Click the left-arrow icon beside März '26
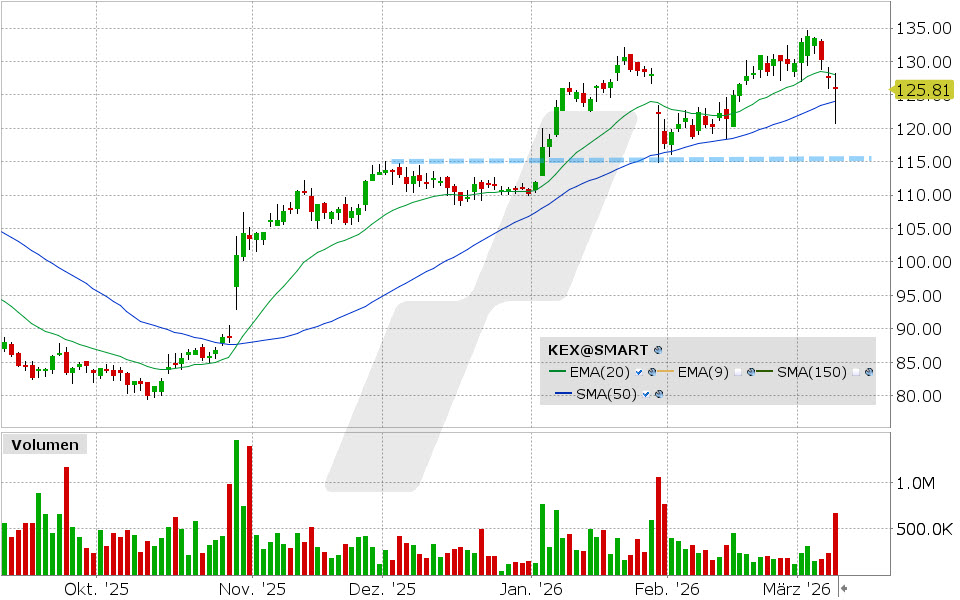Screen dimensions: 960x600 pos(844,588)
